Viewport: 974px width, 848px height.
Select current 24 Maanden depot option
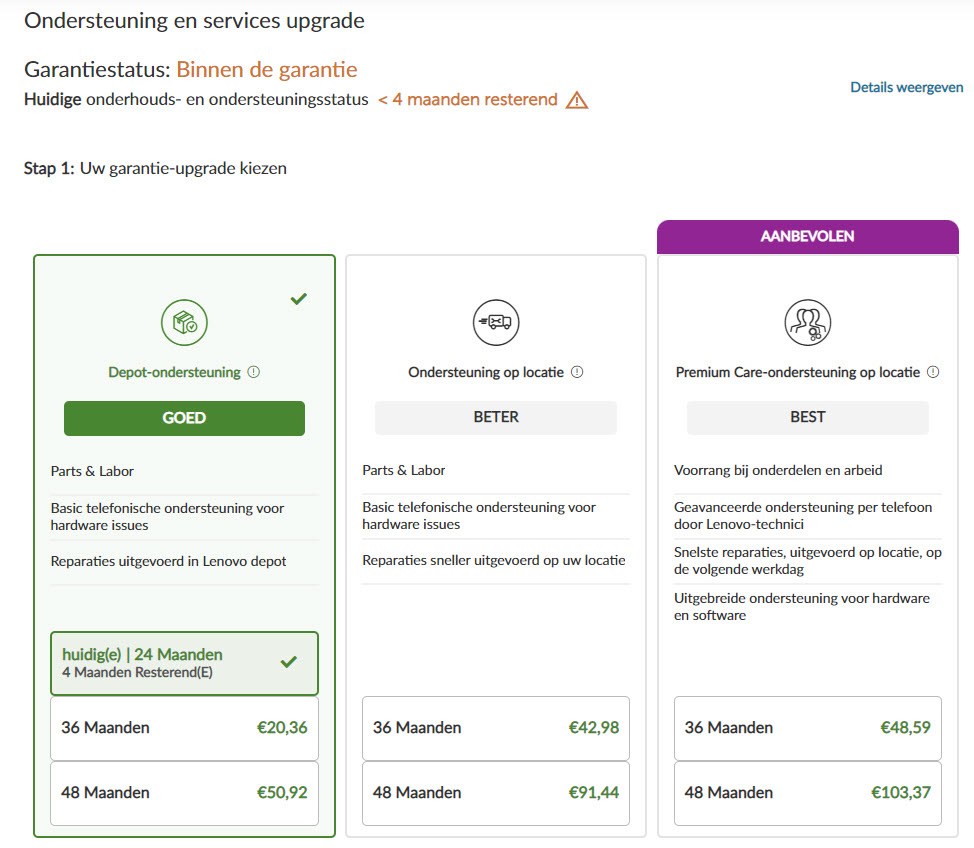coord(184,663)
